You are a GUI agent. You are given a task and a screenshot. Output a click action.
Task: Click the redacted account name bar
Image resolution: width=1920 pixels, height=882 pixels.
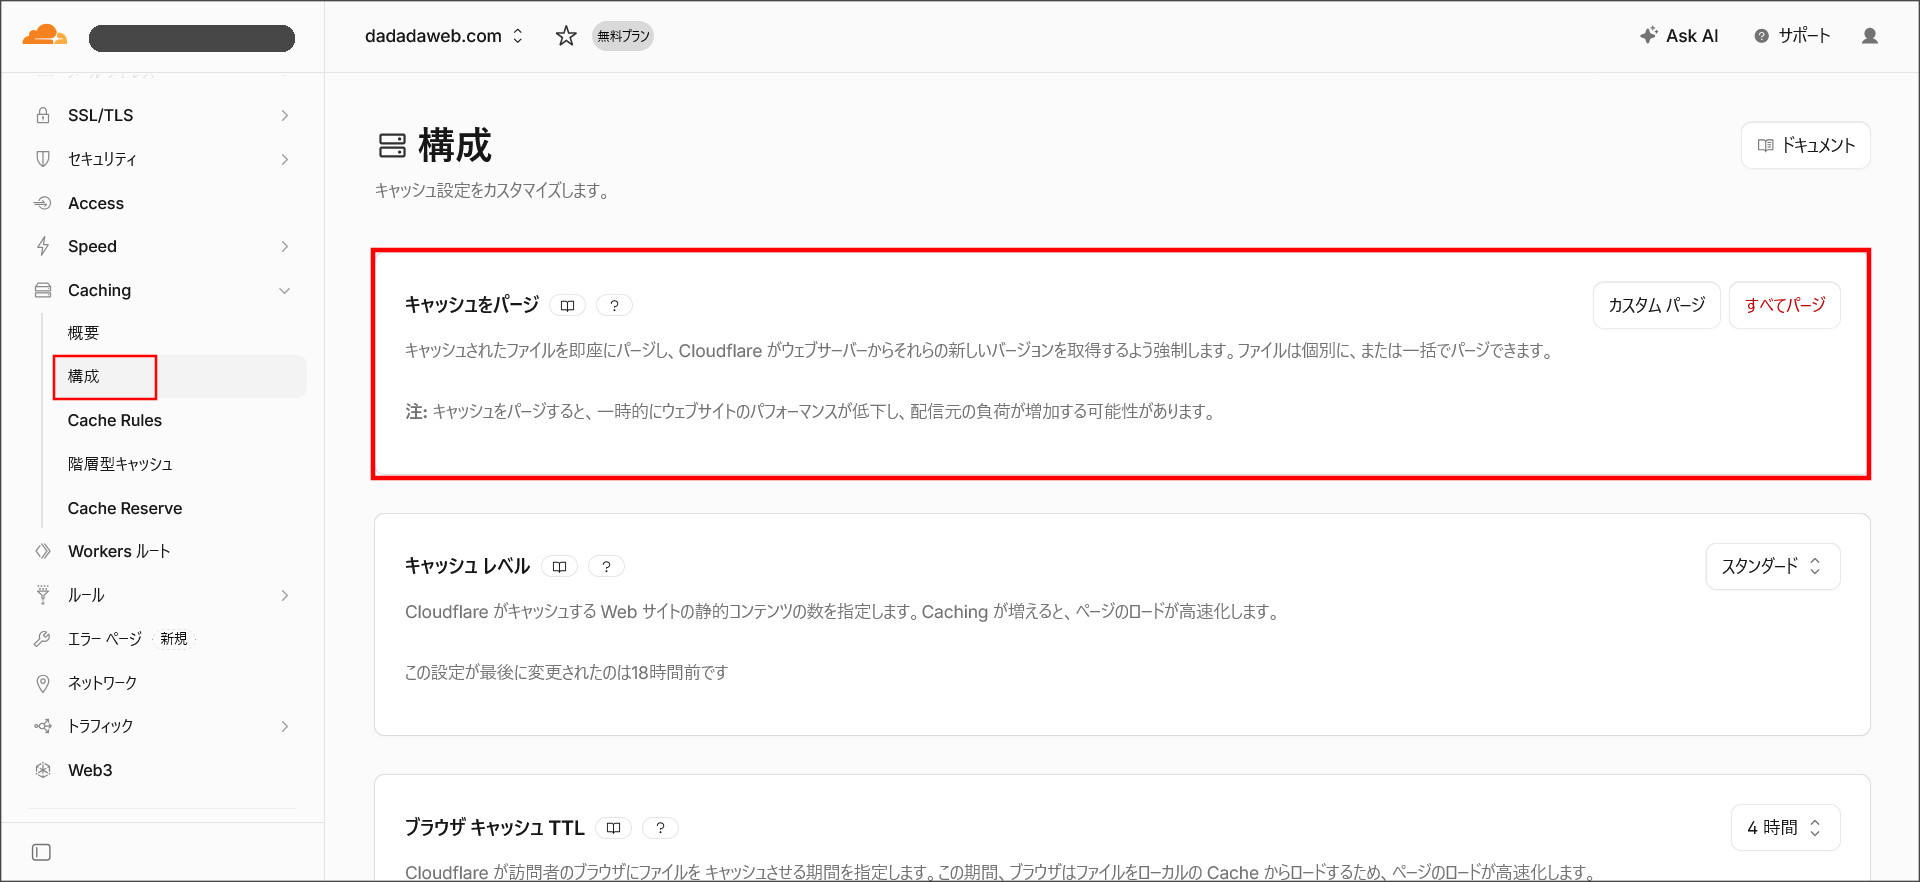tap(192, 38)
